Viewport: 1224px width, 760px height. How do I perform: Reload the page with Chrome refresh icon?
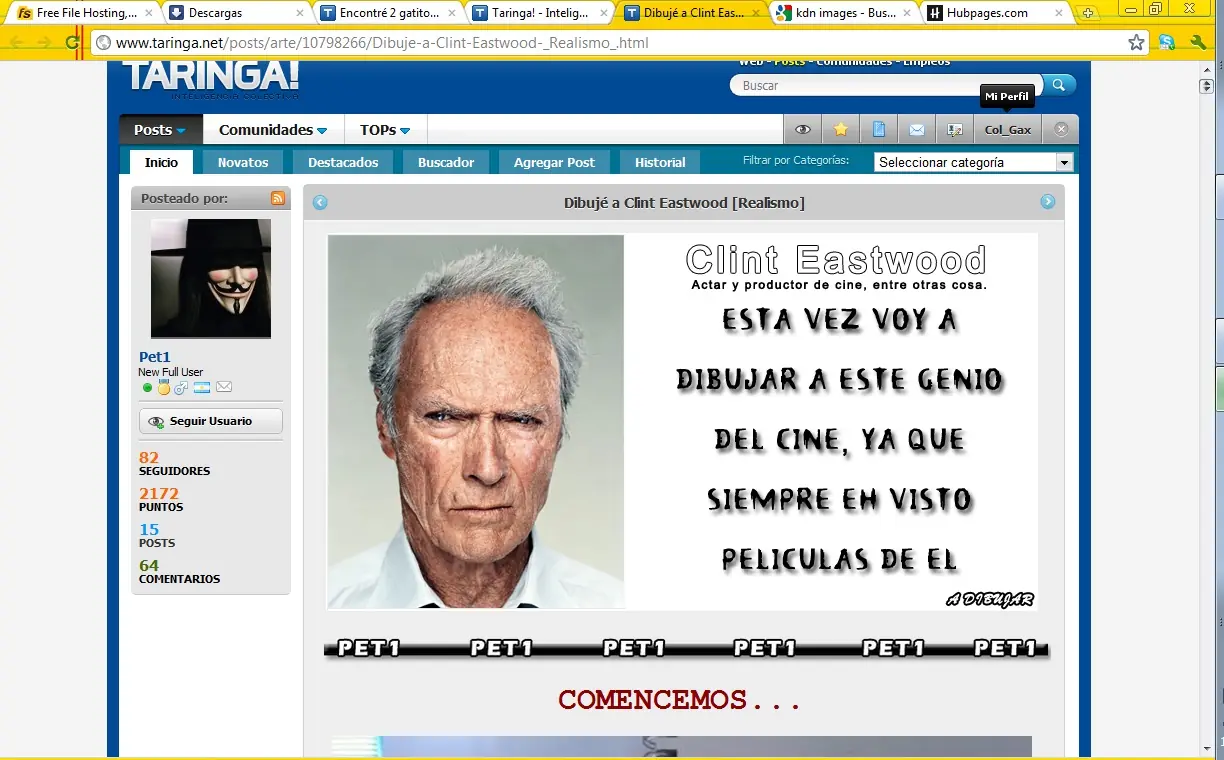tap(71, 43)
